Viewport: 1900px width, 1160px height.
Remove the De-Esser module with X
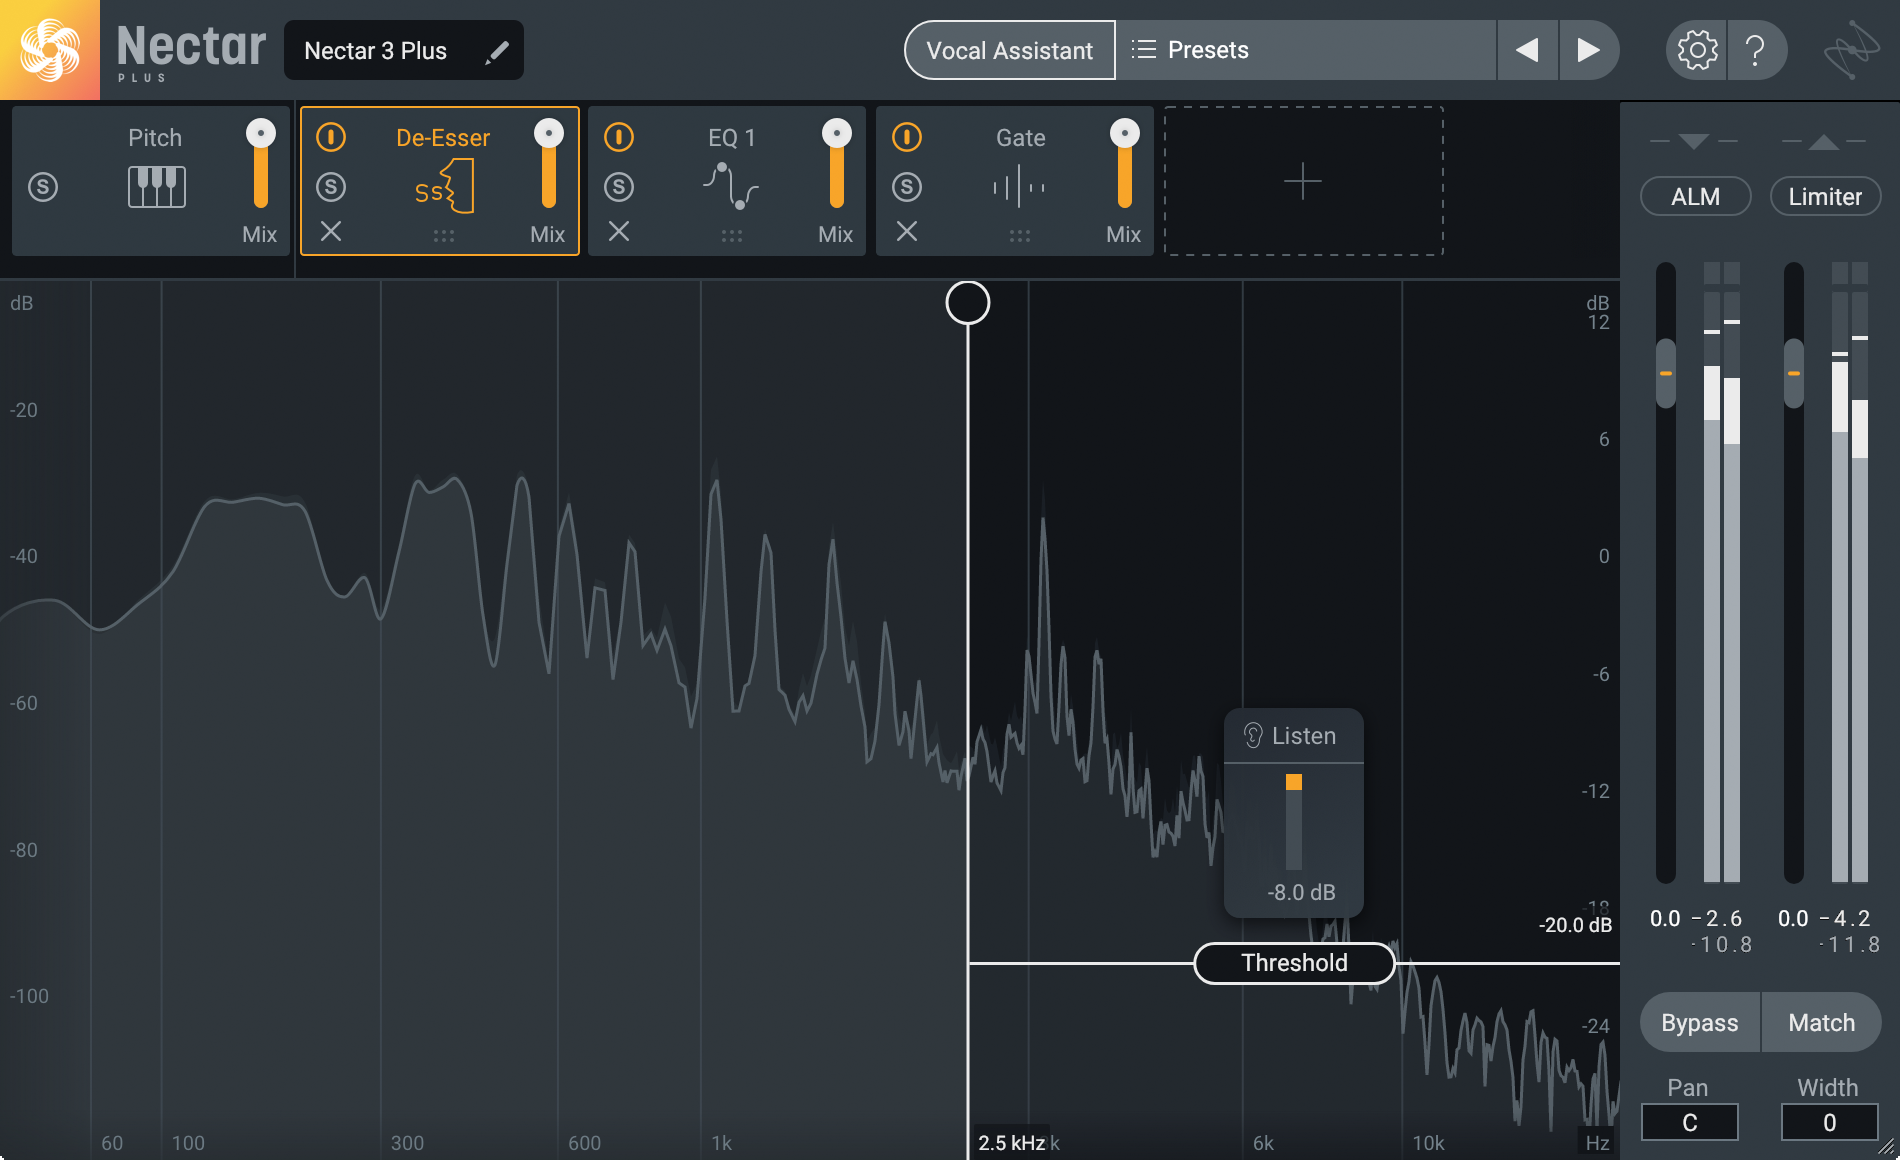click(x=331, y=232)
